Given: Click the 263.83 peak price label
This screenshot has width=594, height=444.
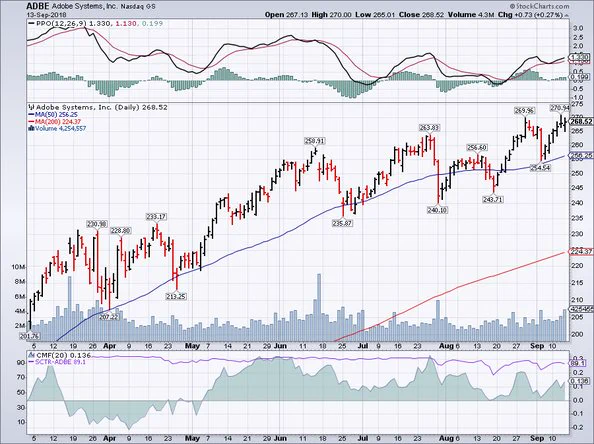Looking at the screenshot, I should pyautogui.click(x=429, y=127).
